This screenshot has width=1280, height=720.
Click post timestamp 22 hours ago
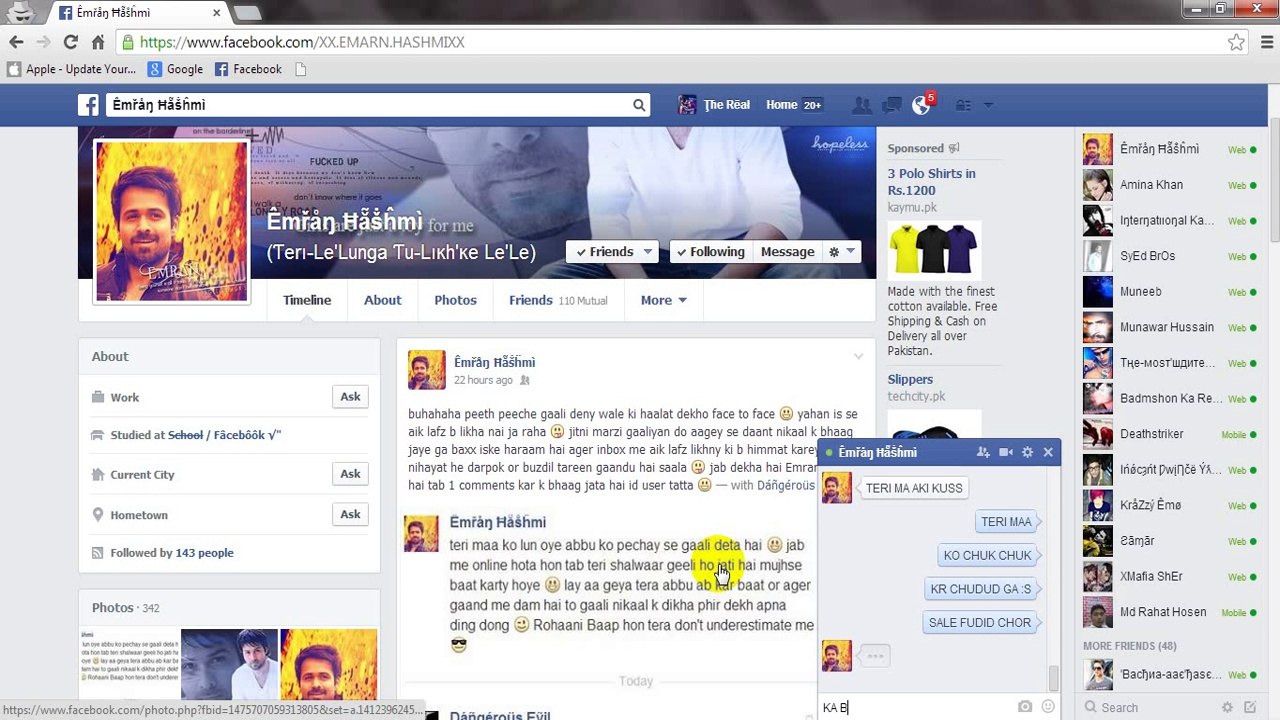click(x=483, y=380)
